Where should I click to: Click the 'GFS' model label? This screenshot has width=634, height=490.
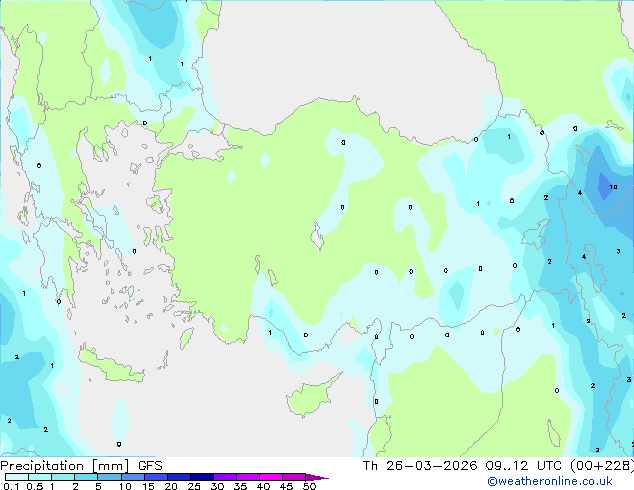coord(150,466)
